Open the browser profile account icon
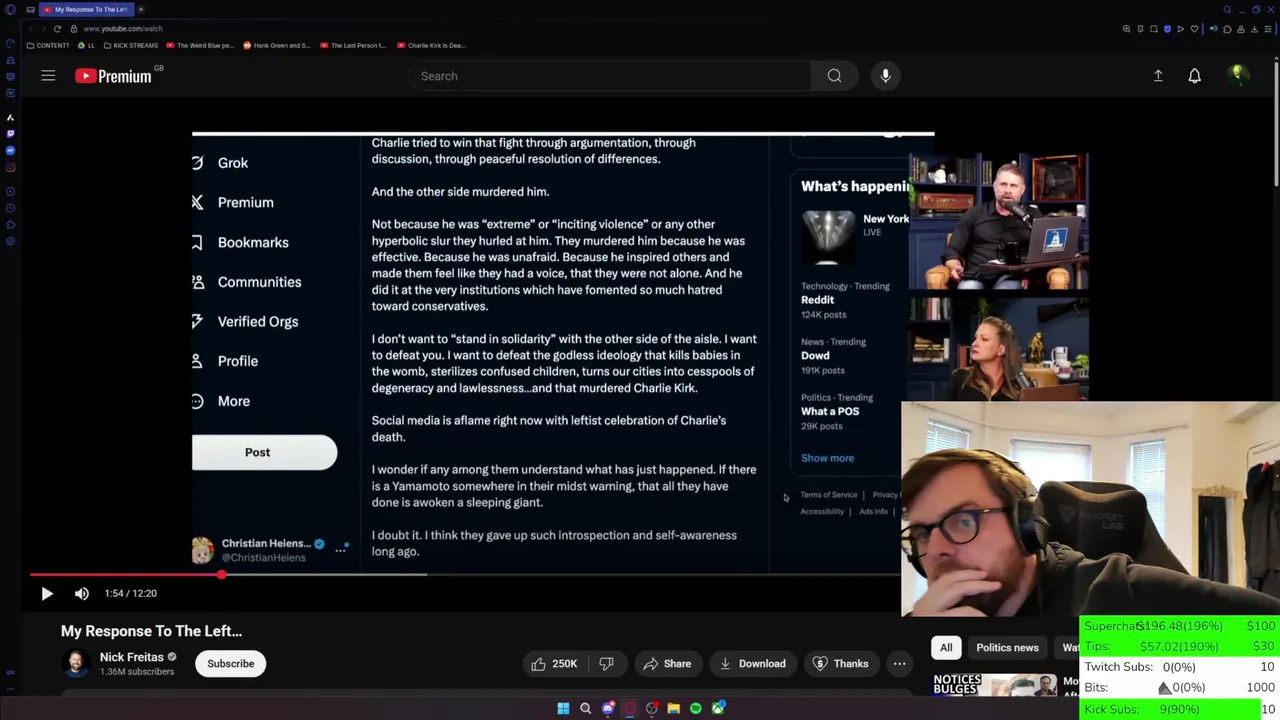The height and width of the screenshot is (720, 1280). coord(1241,29)
